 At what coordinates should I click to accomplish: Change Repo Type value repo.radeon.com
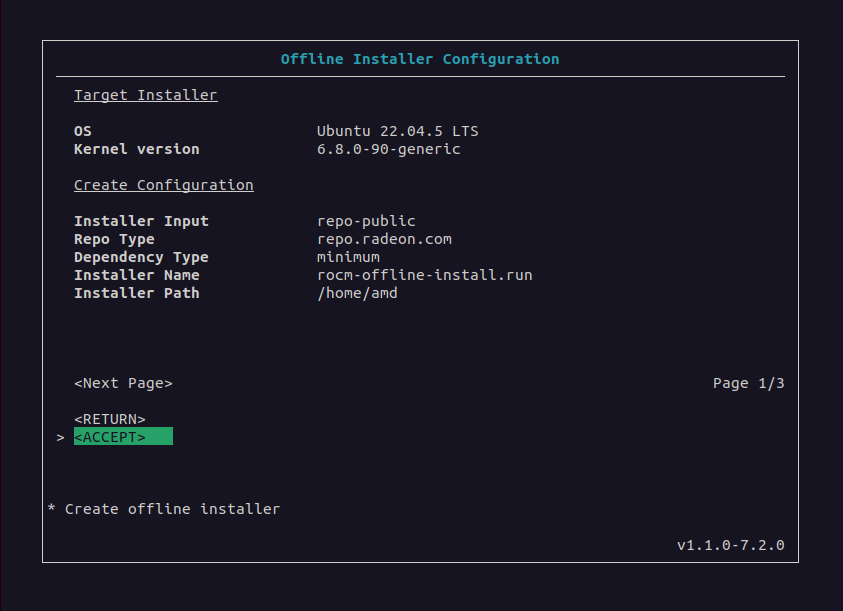click(384, 239)
